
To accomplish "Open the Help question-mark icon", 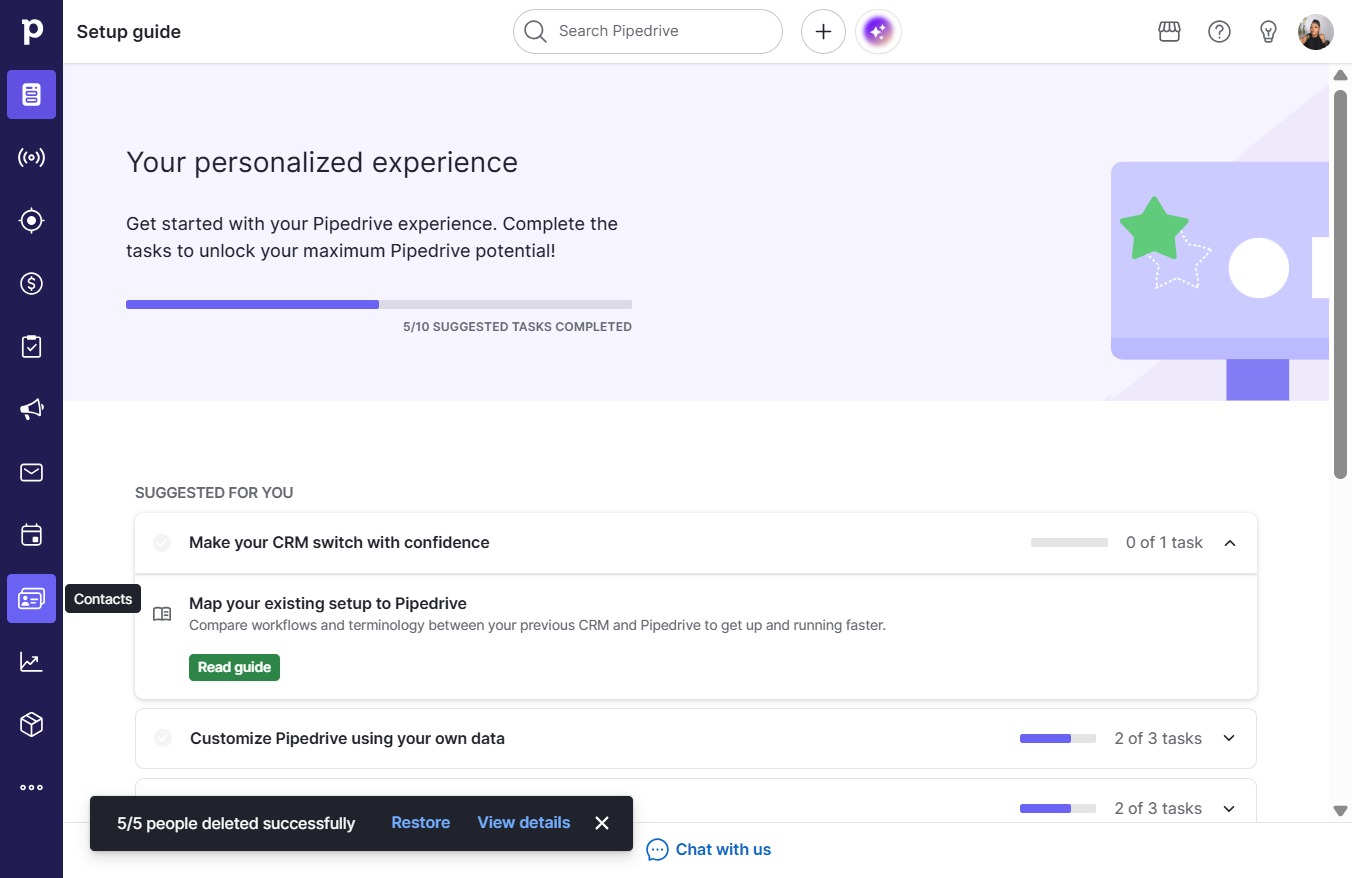I will pos(1219,32).
